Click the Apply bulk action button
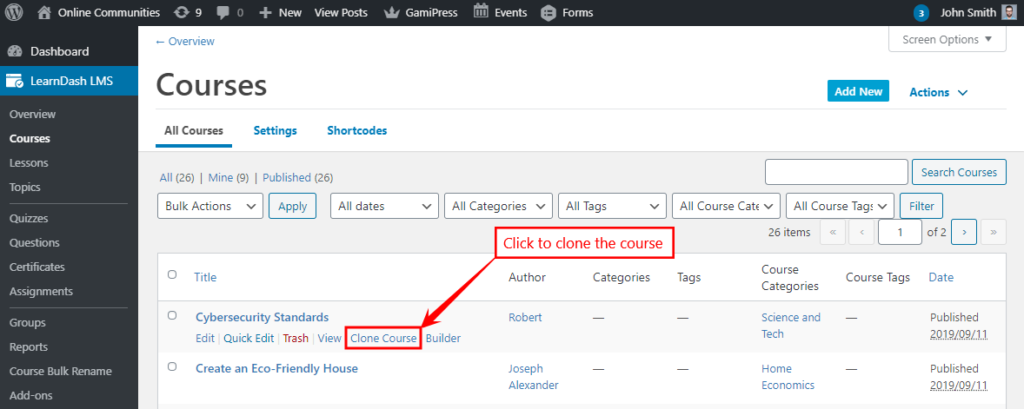The width and height of the screenshot is (1024, 409). tap(292, 206)
